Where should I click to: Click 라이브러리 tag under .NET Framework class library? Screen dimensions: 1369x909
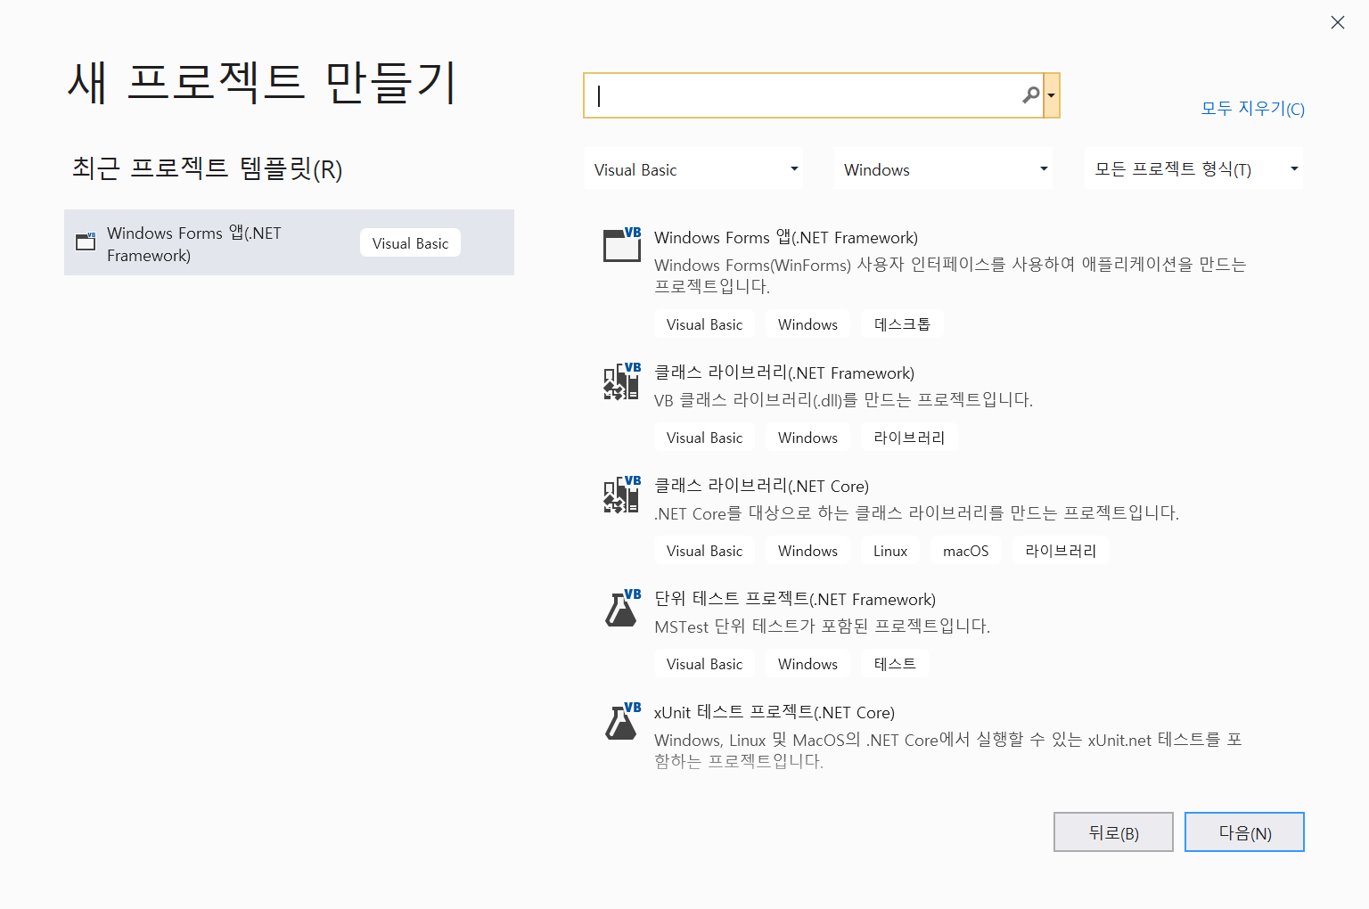tap(909, 437)
